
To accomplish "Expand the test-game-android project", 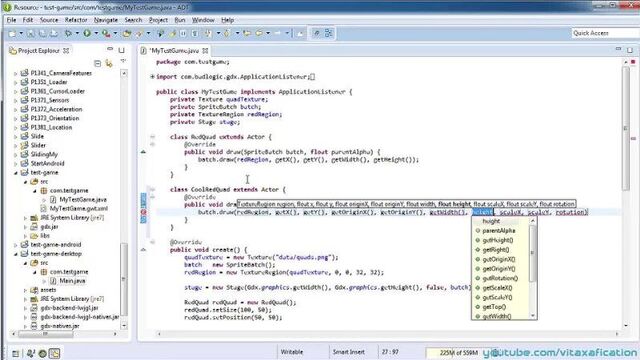I will [x=16, y=245].
